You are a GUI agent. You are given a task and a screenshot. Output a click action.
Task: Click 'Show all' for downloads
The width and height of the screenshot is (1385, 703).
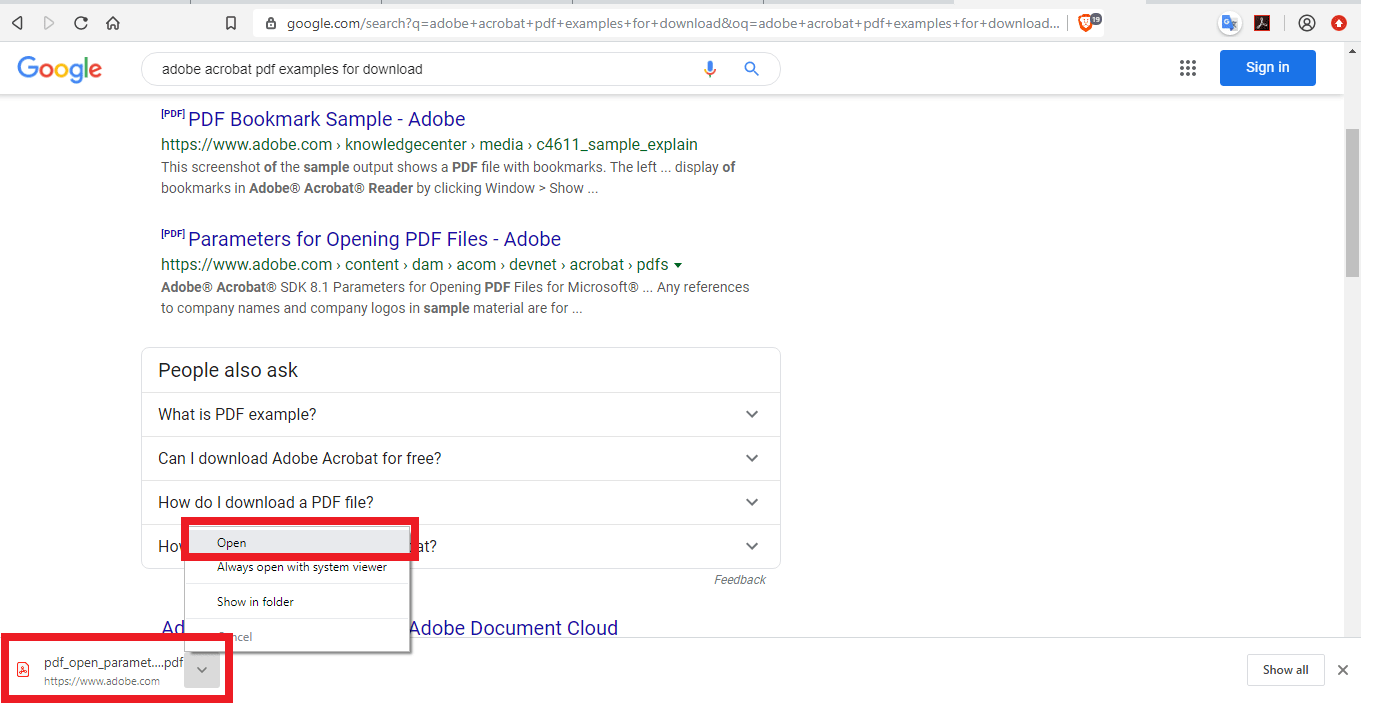(1285, 669)
